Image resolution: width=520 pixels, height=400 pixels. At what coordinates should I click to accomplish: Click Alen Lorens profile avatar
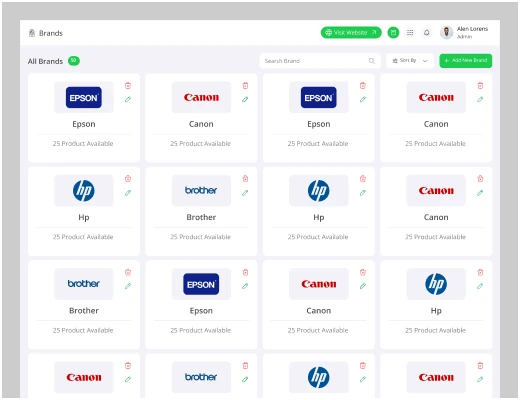tap(446, 32)
